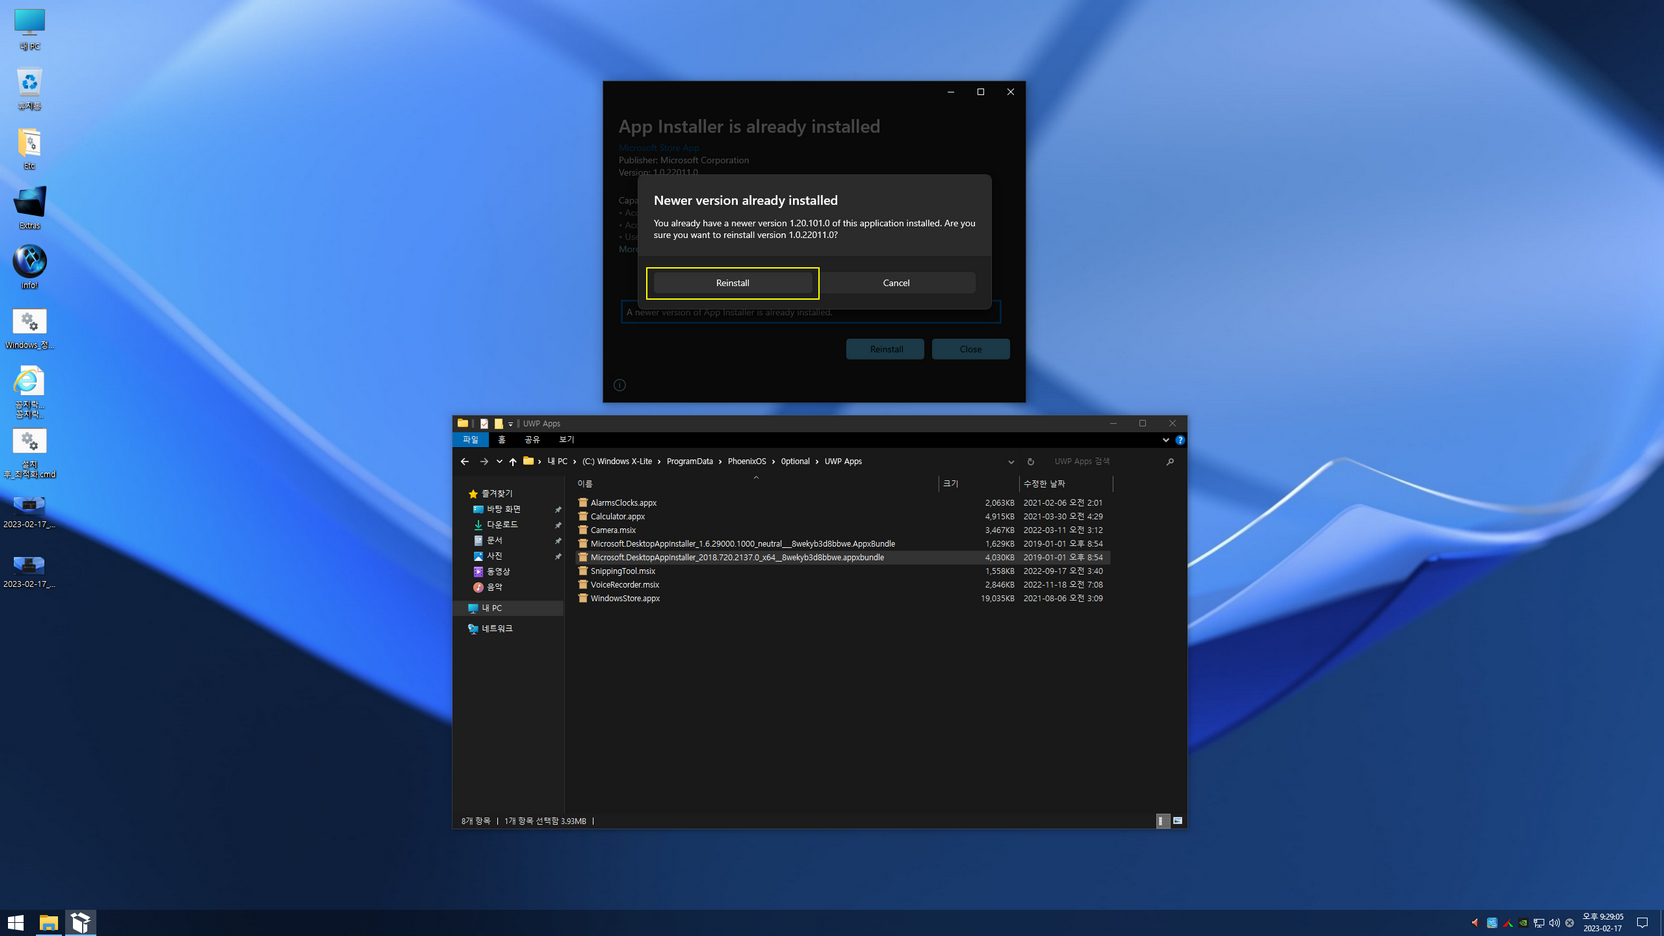Expand the chevron after 내 PC breadcrumb
The height and width of the screenshot is (936, 1664).
[x=575, y=462]
